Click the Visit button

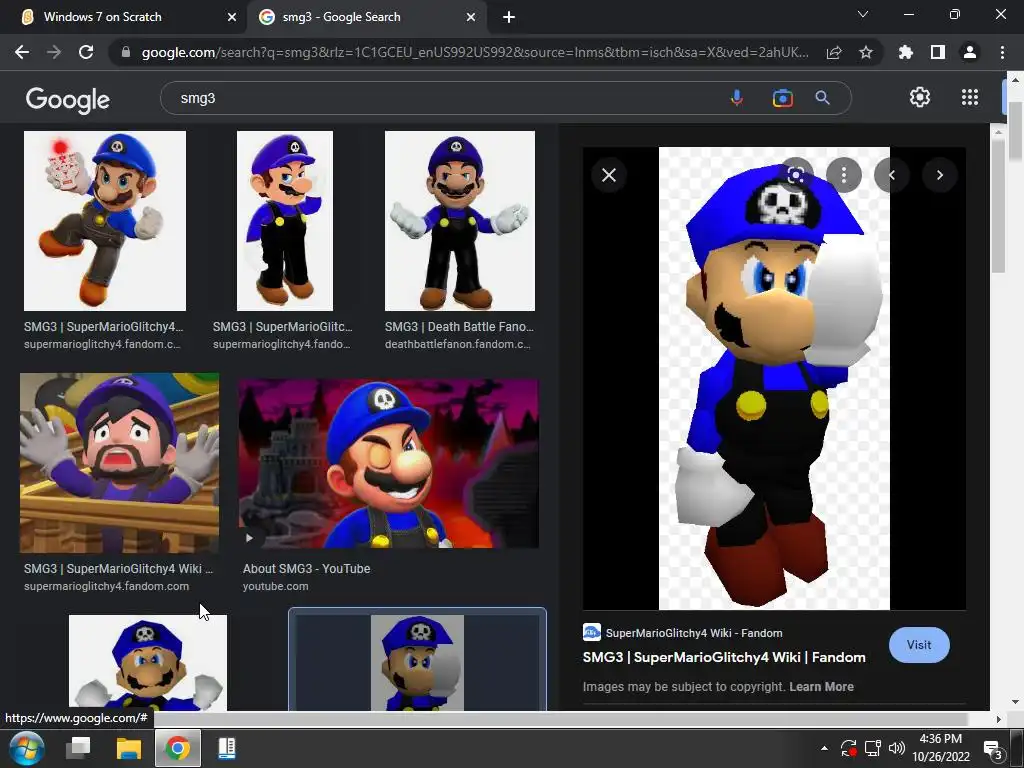tap(919, 645)
